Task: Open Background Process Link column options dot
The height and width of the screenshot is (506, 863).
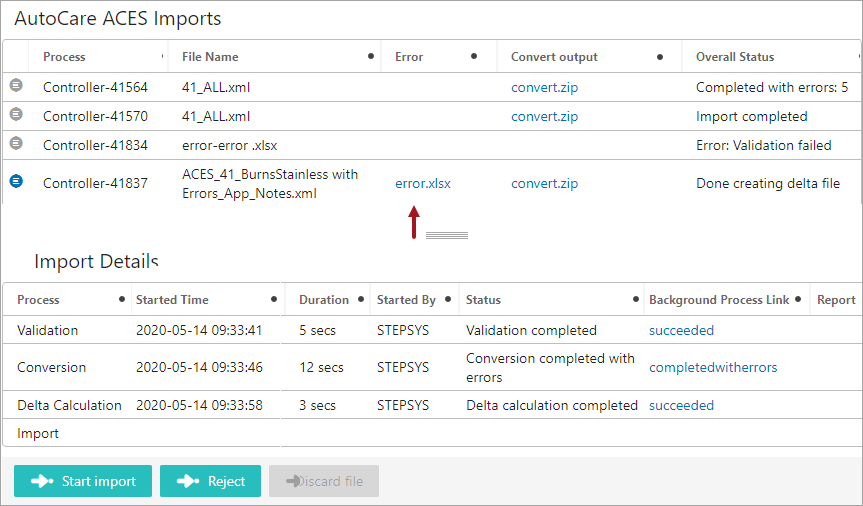Action: click(x=798, y=299)
